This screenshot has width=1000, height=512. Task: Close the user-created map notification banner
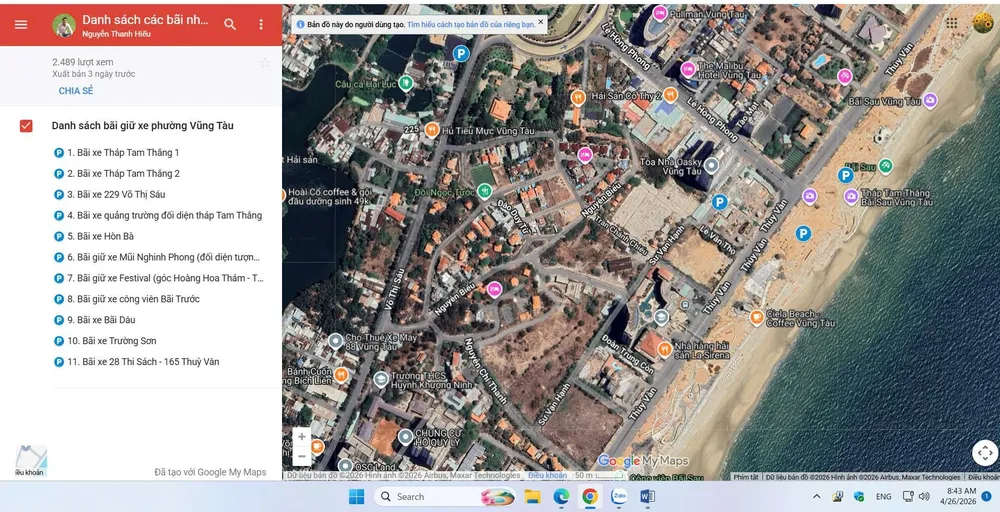pyautogui.click(x=541, y=21)
